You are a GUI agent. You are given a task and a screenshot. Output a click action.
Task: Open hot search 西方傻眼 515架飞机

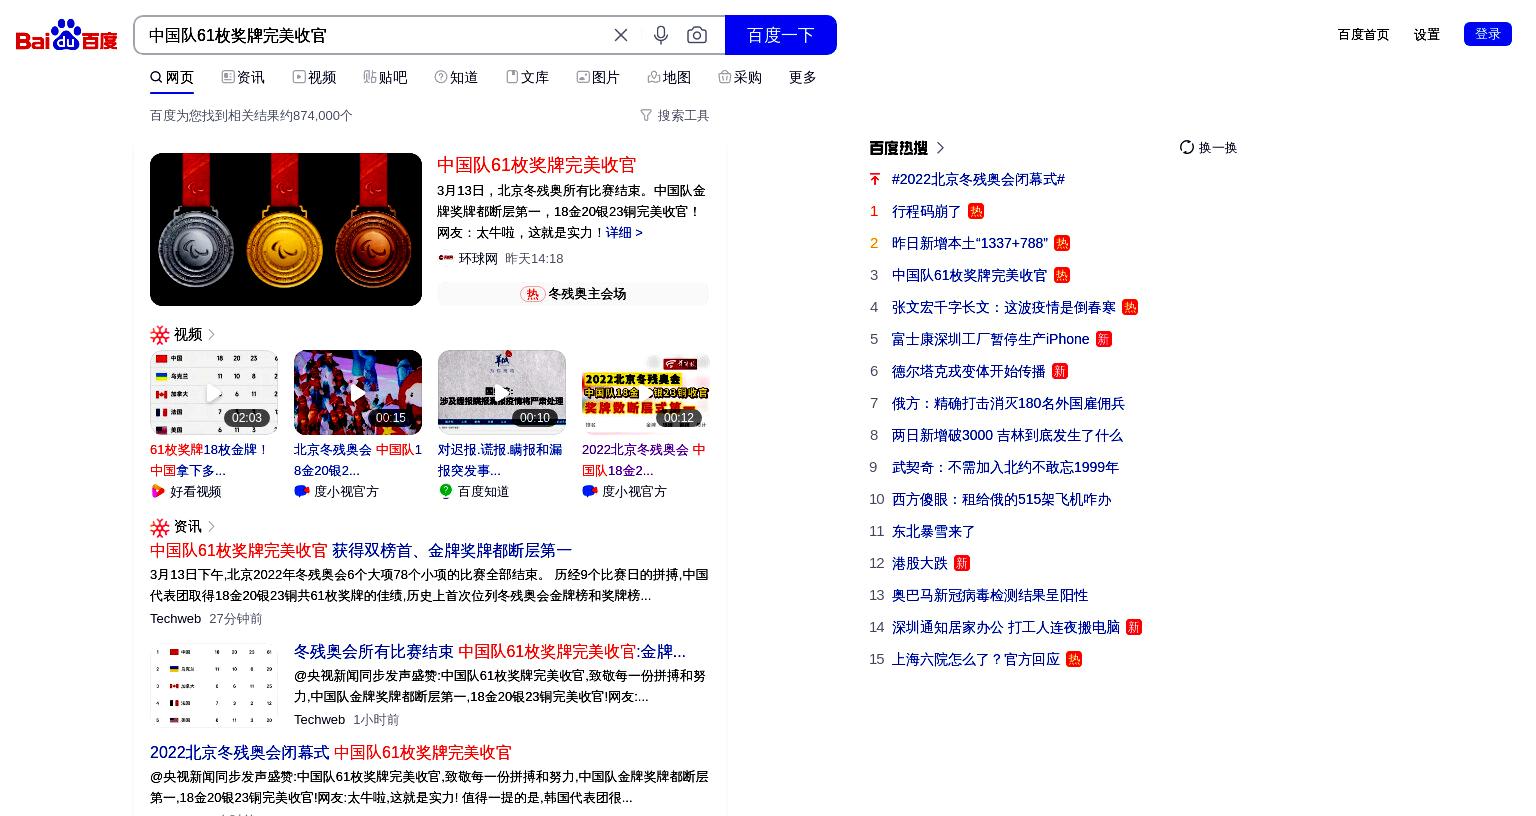1001,499
